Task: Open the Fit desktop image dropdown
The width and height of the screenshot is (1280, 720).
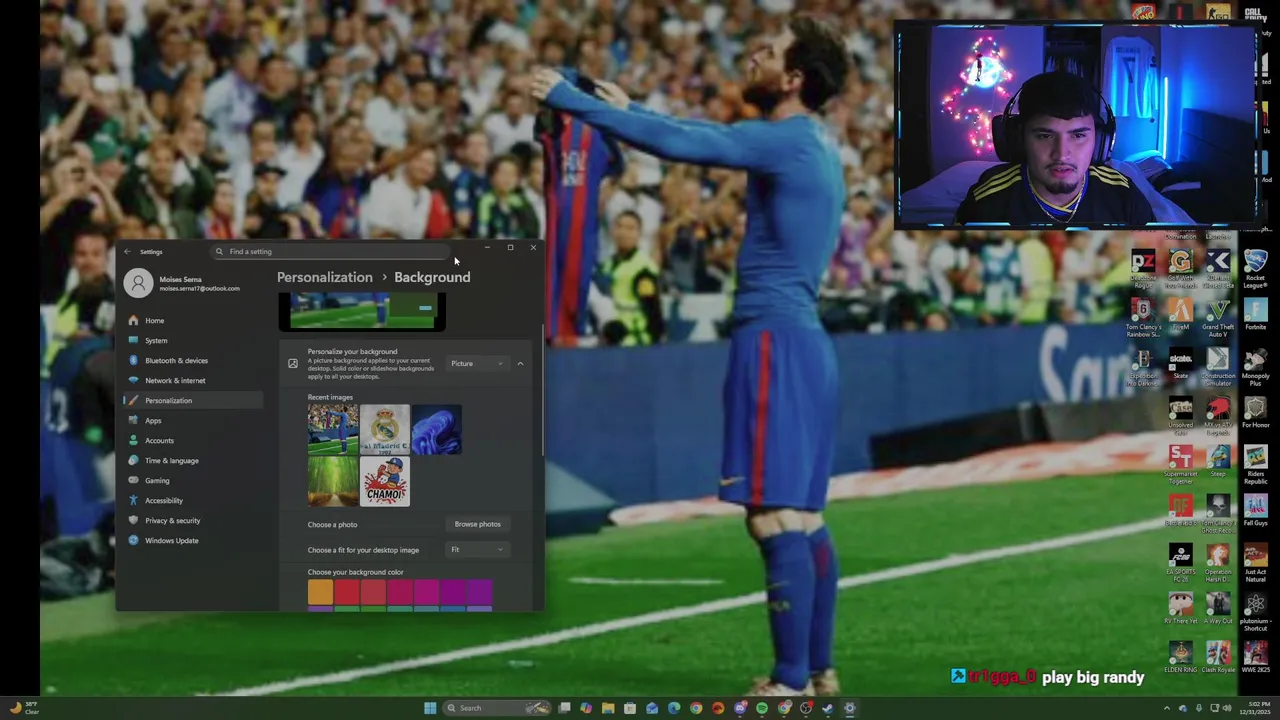Action: coord(478,549)
